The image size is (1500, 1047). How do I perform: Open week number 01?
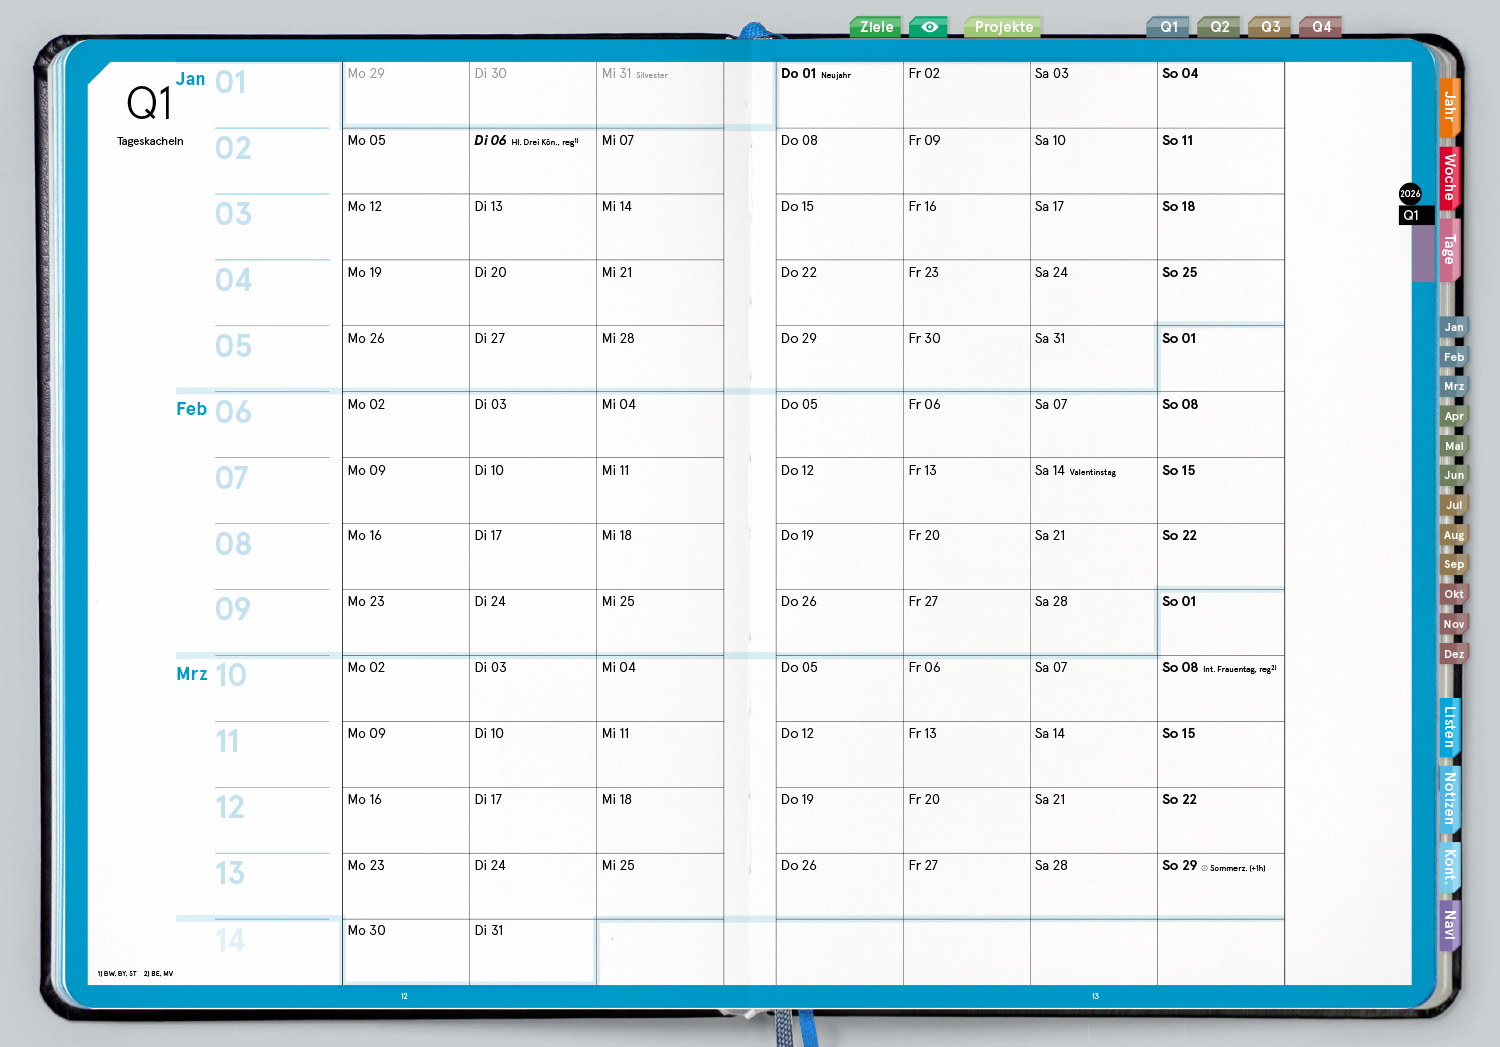(x=231, y=82)
